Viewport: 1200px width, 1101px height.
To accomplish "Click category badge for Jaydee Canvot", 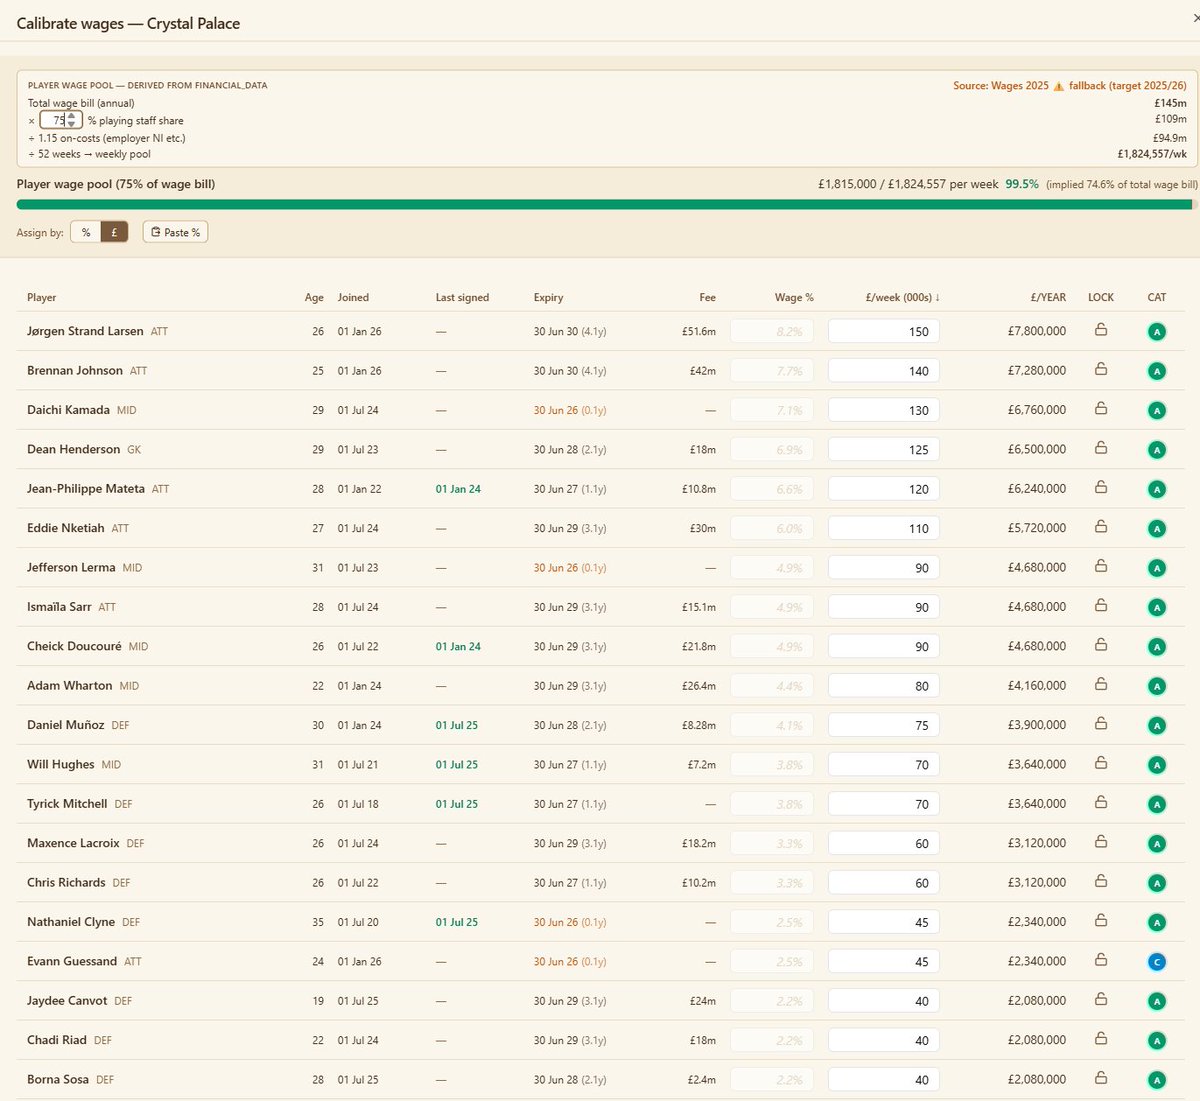I will (x=1157, y=1001).
